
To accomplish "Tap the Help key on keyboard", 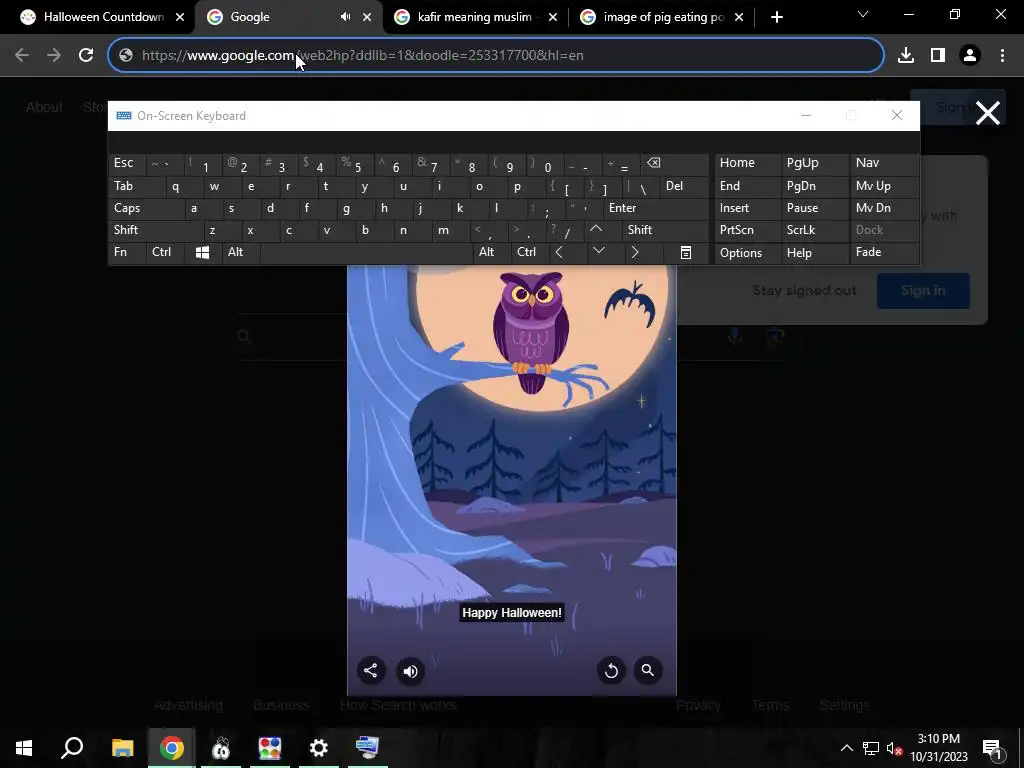I will tap(814, 253).
